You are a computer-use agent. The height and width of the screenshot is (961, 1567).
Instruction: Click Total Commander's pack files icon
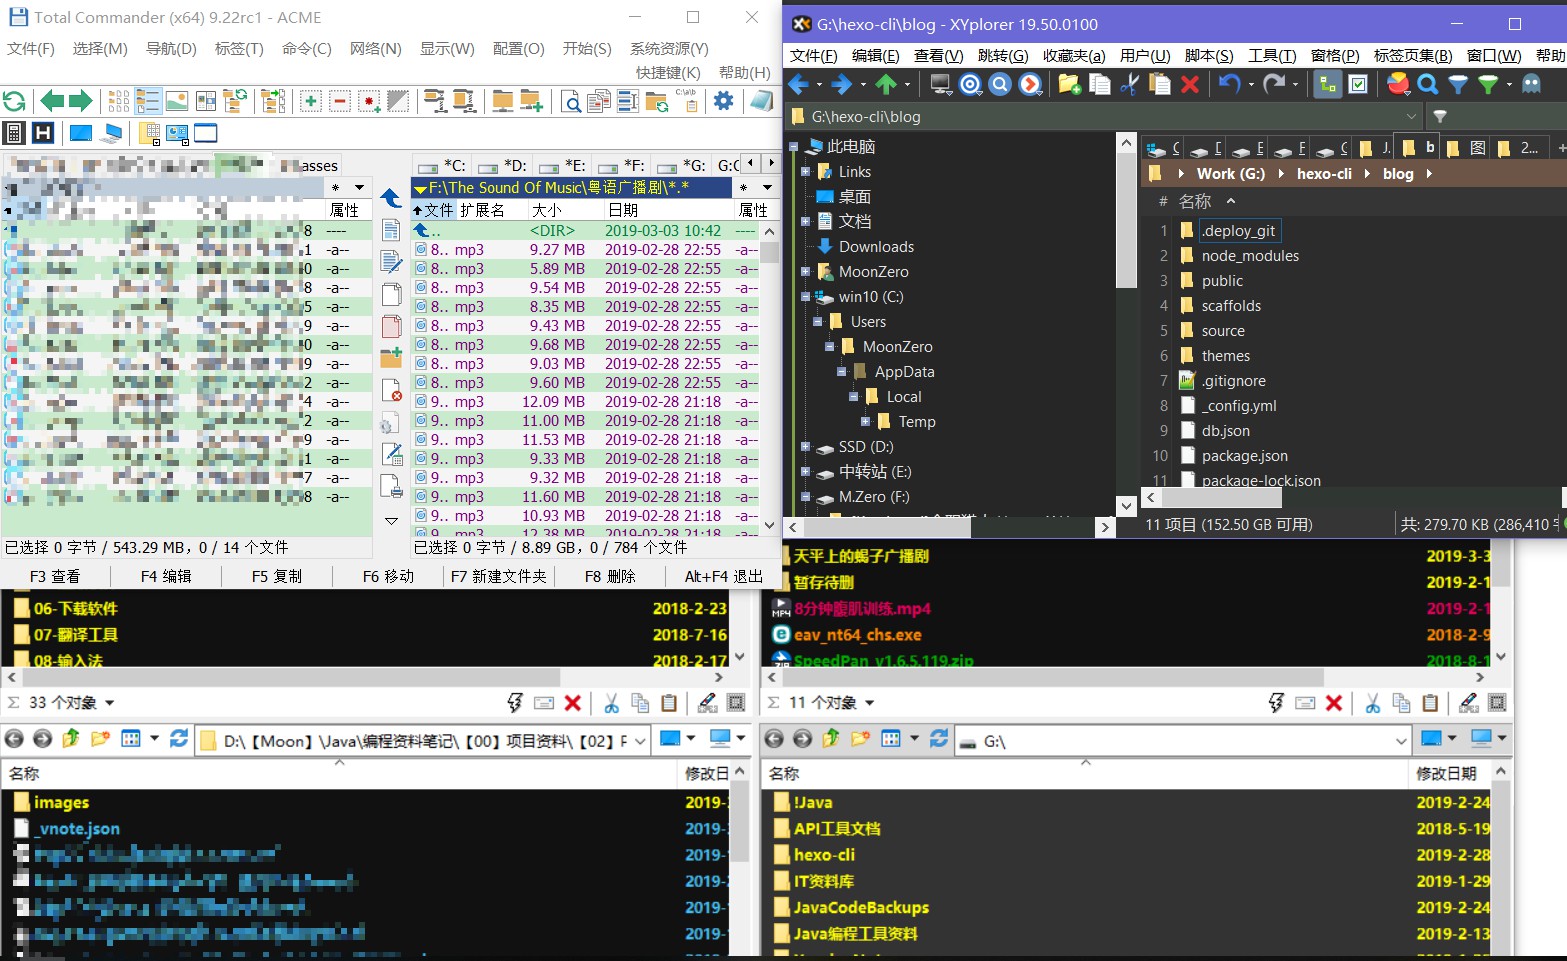(434, 101)
